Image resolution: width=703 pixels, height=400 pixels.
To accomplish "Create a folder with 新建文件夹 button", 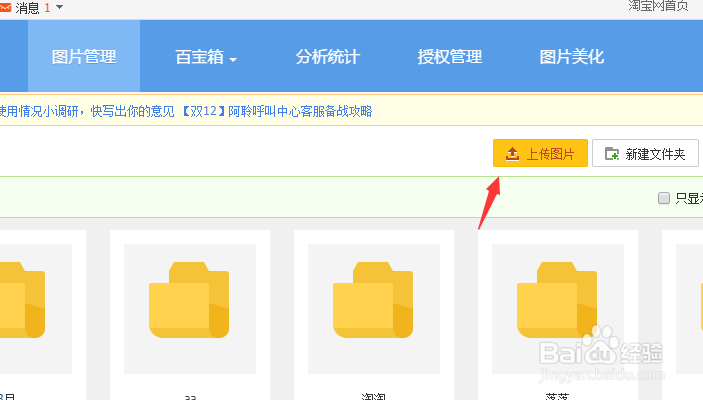I will click(645, 153).
